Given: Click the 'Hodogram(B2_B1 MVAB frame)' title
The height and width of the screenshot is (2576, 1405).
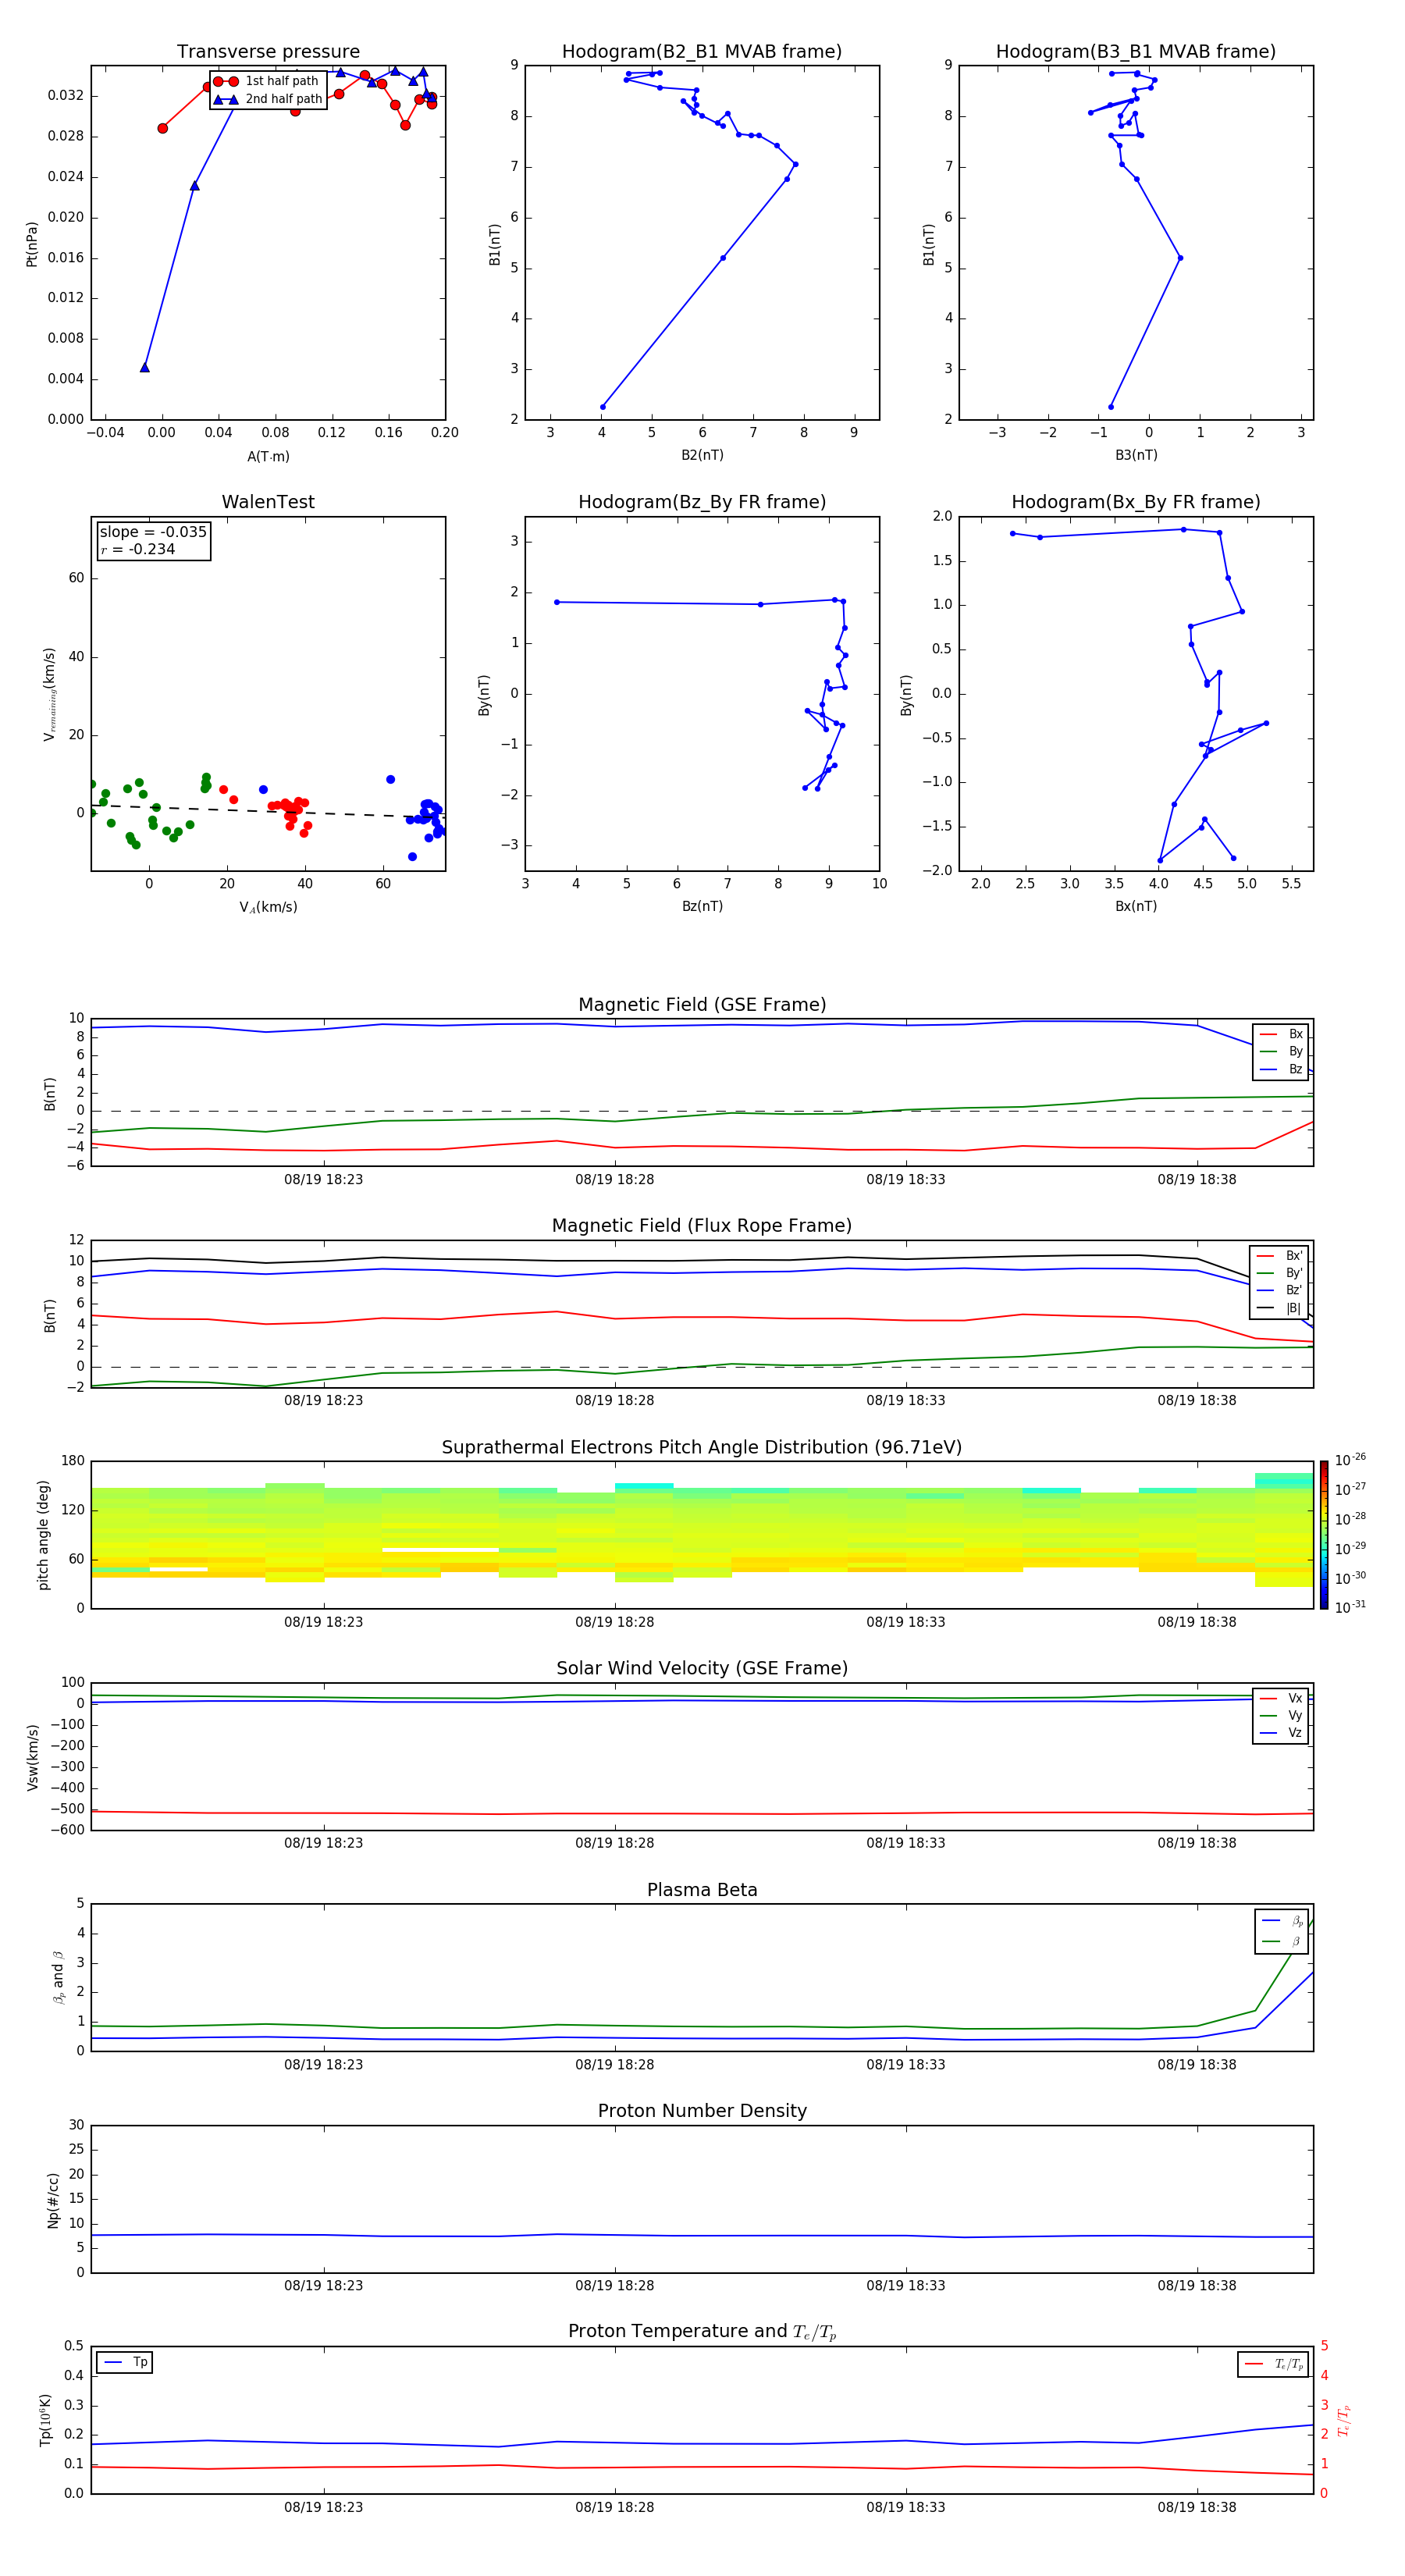Looking at the screenshot, I should tap(702, 52).
